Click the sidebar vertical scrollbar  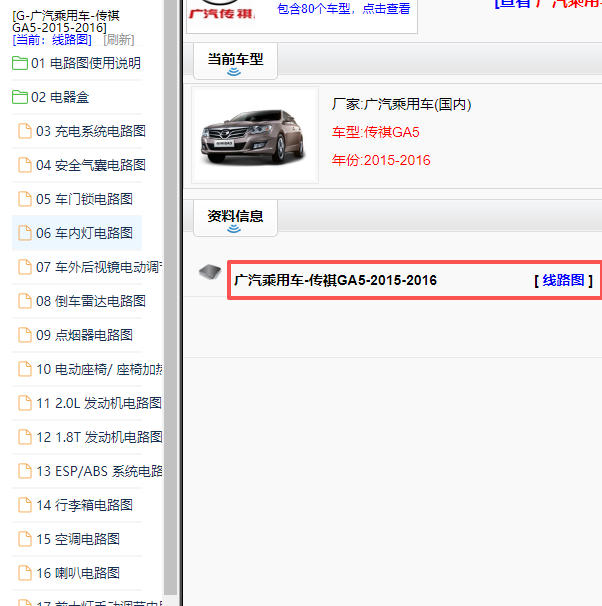(170, 298)
